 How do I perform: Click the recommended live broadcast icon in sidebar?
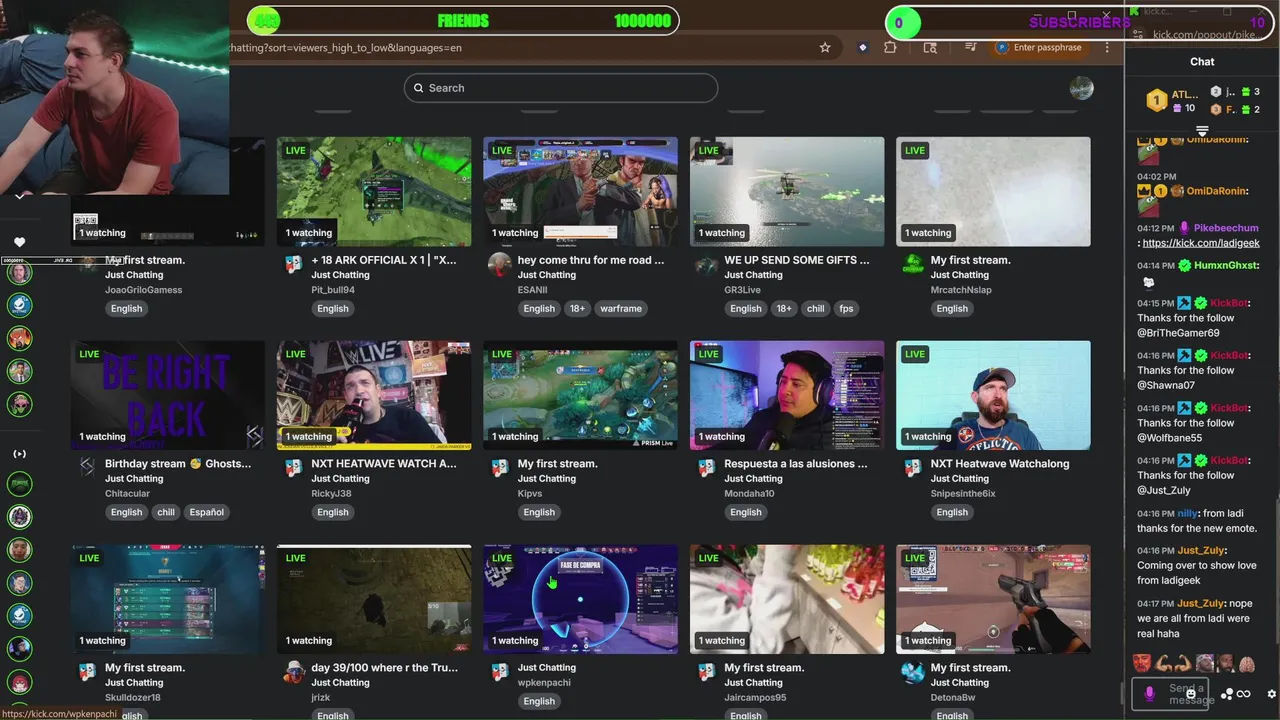coord(19,454)
